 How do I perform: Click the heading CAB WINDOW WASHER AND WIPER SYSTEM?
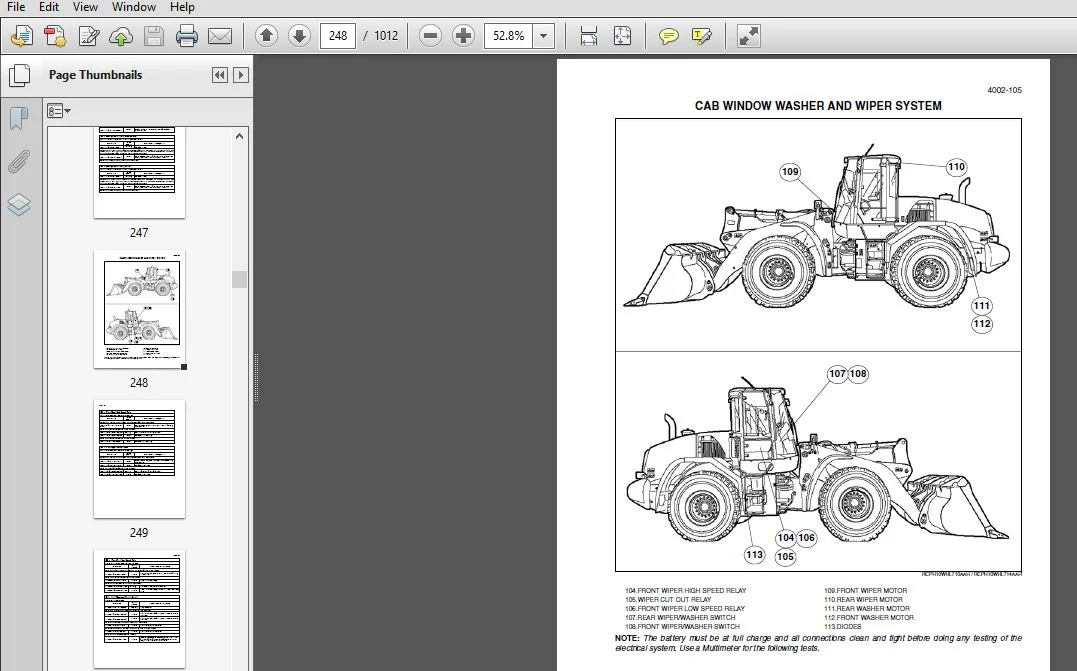(x=818, y=106)
